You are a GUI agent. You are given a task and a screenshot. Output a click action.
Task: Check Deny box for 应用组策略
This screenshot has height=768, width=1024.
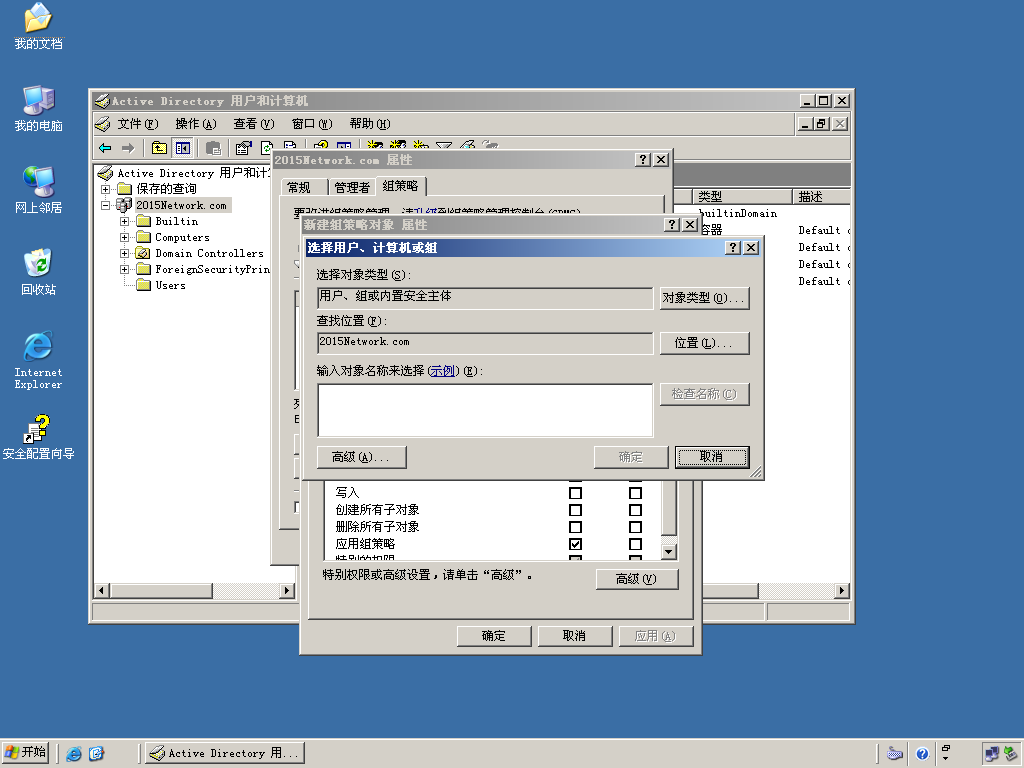point(635,544)
